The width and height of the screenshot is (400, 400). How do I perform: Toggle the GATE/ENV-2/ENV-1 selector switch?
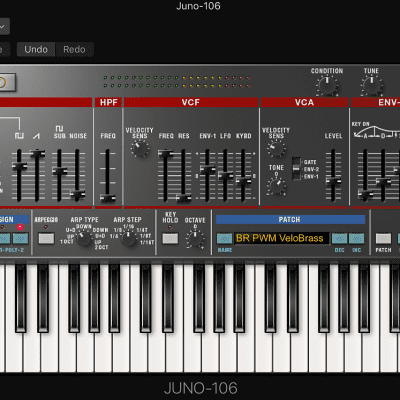pyautogui.click(x=296, y=169)
